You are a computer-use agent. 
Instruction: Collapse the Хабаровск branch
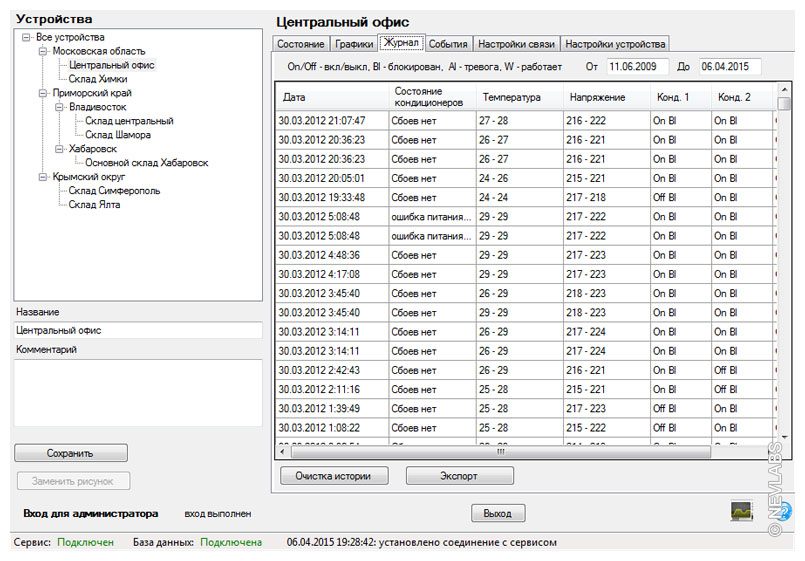tap(60, 149)
